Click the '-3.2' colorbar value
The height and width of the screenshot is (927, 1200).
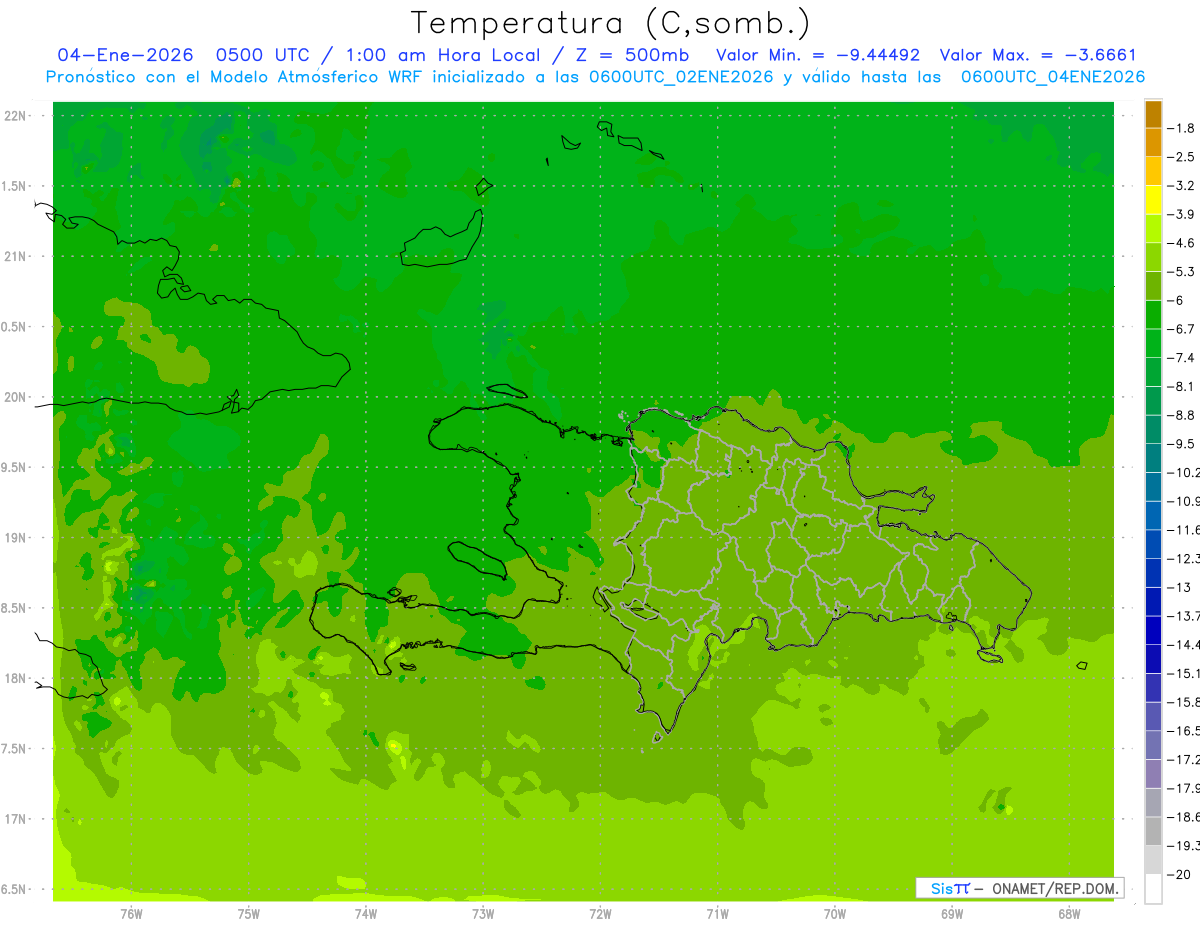point(1182,186)
